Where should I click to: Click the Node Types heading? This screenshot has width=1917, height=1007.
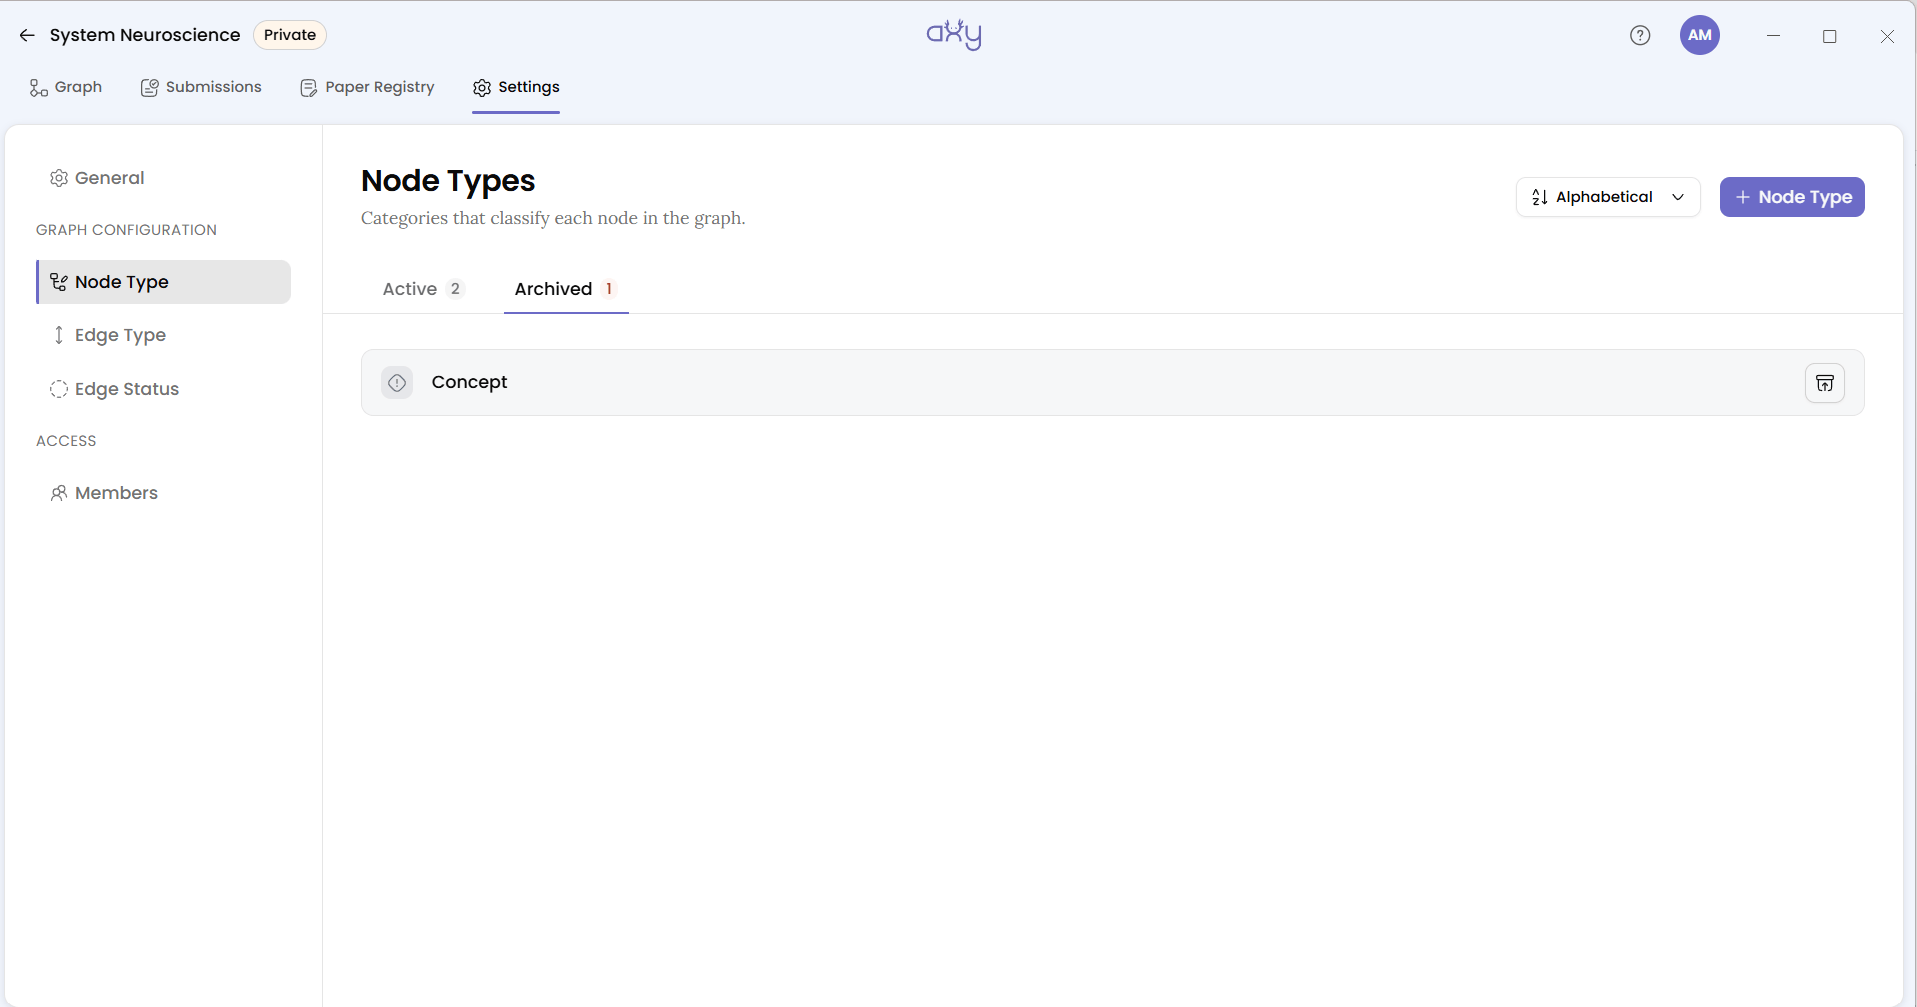point(448,181)
